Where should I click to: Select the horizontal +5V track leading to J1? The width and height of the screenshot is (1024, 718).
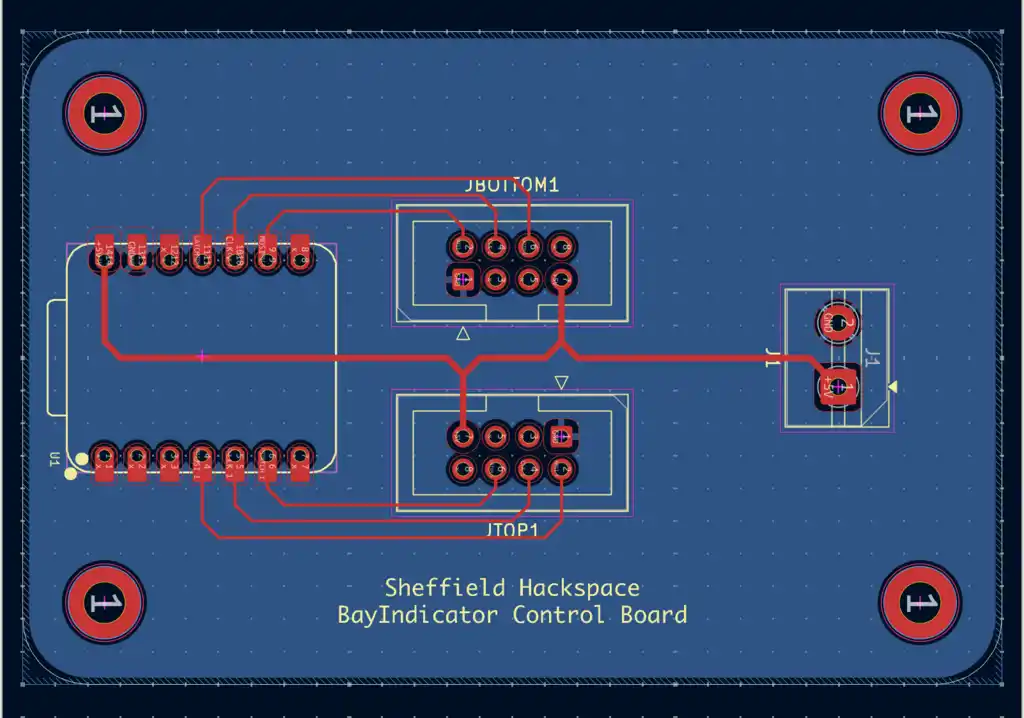coord(692,358)
